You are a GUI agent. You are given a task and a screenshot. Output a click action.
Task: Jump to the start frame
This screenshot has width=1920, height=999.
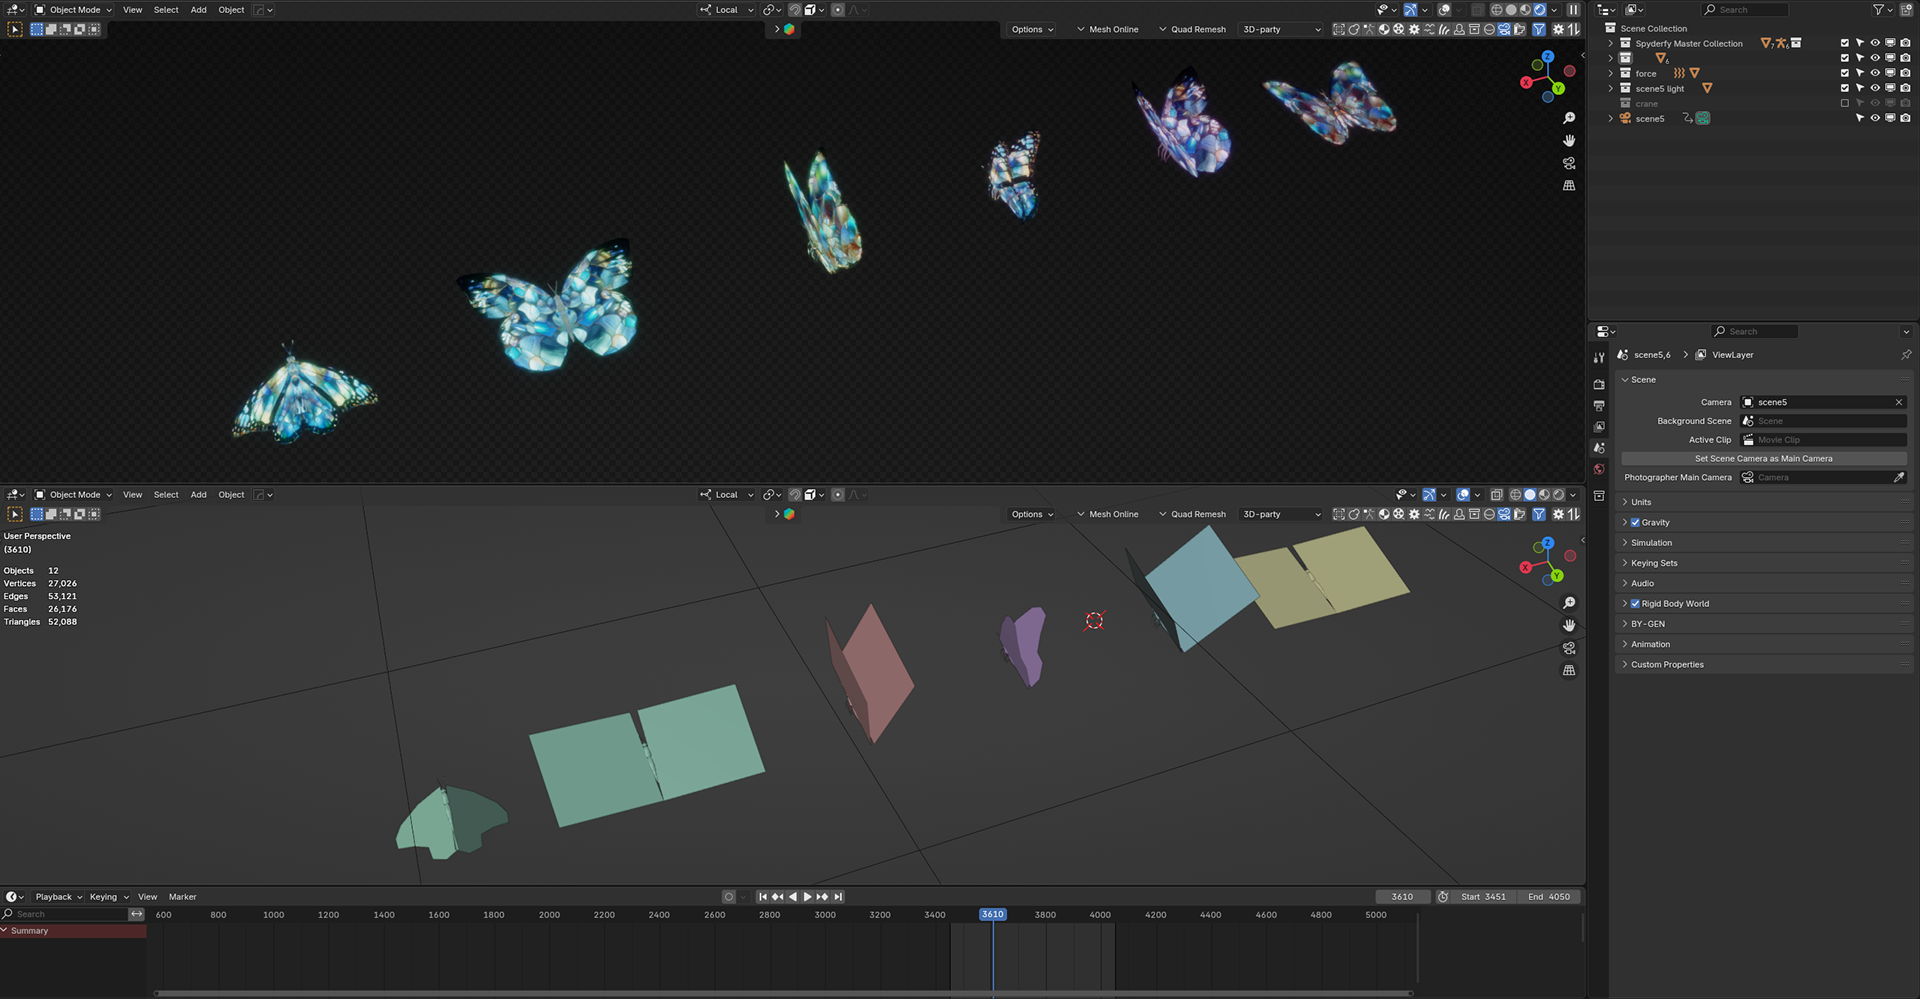[762, 897]
